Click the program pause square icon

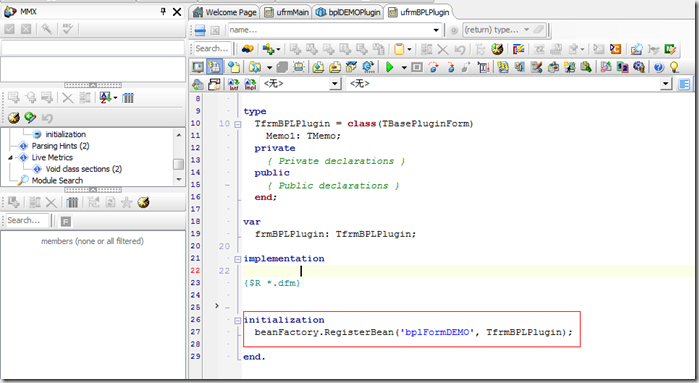417,67
